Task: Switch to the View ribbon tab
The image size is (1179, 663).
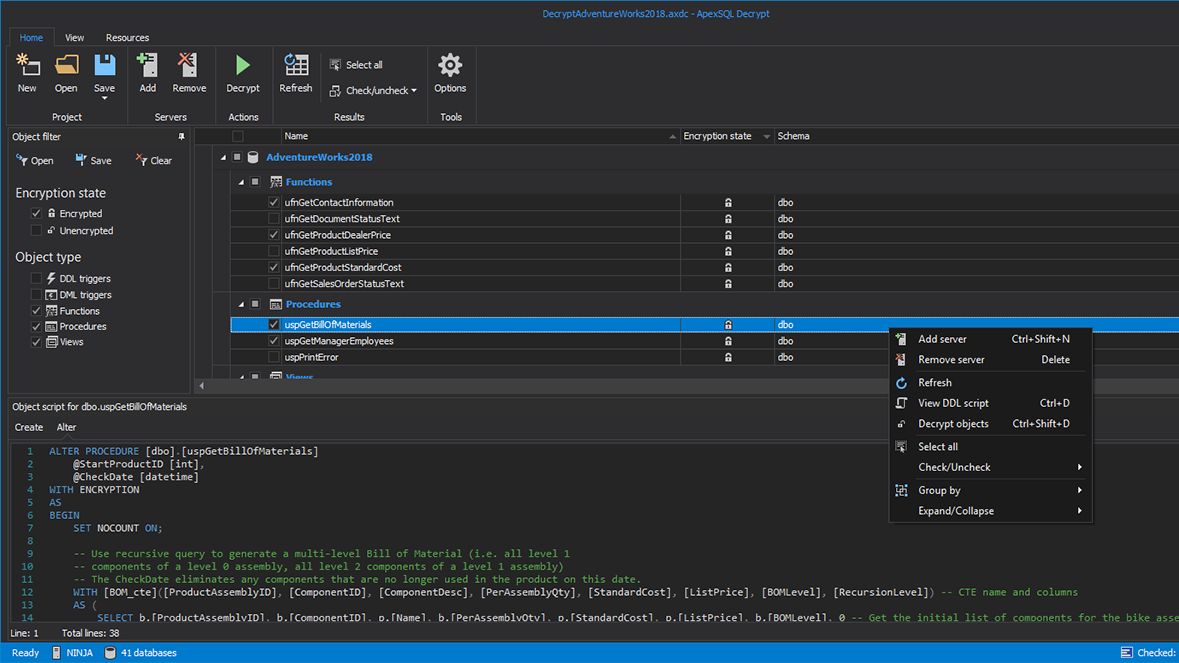Action: pos(74,38)
